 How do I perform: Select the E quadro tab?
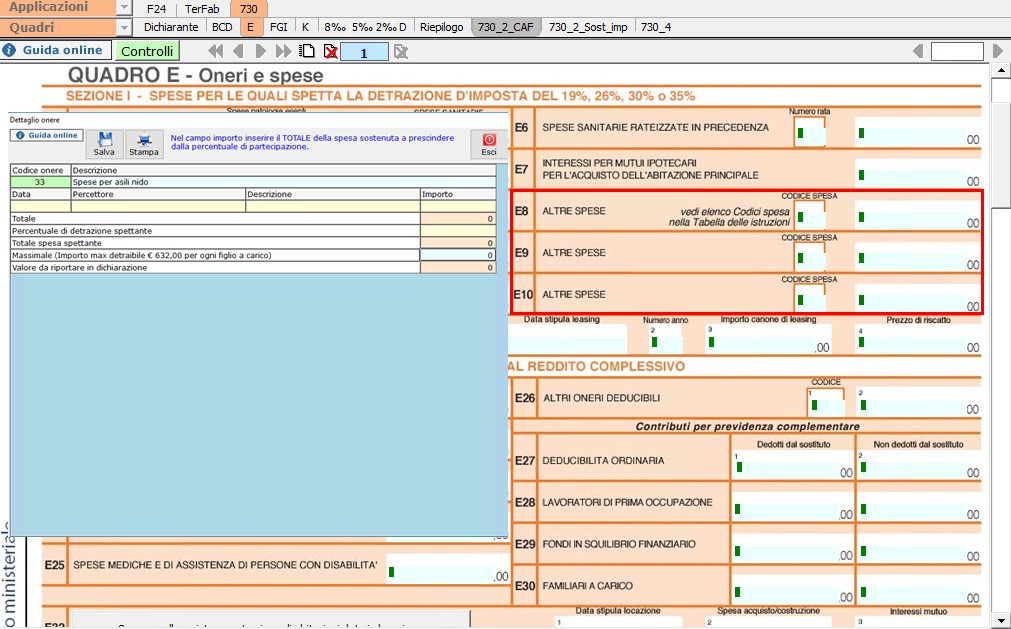click(250, 27)
